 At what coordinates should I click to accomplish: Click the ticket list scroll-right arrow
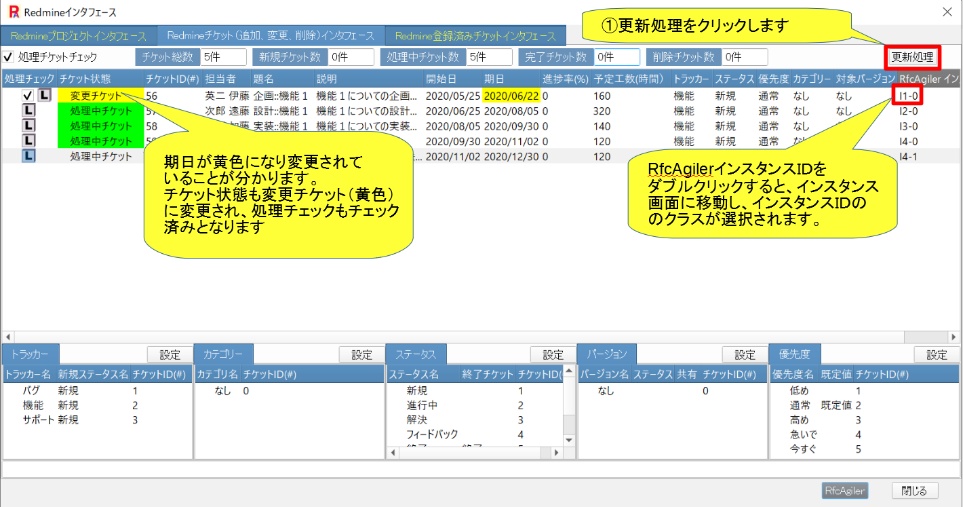tap(953, 337)
